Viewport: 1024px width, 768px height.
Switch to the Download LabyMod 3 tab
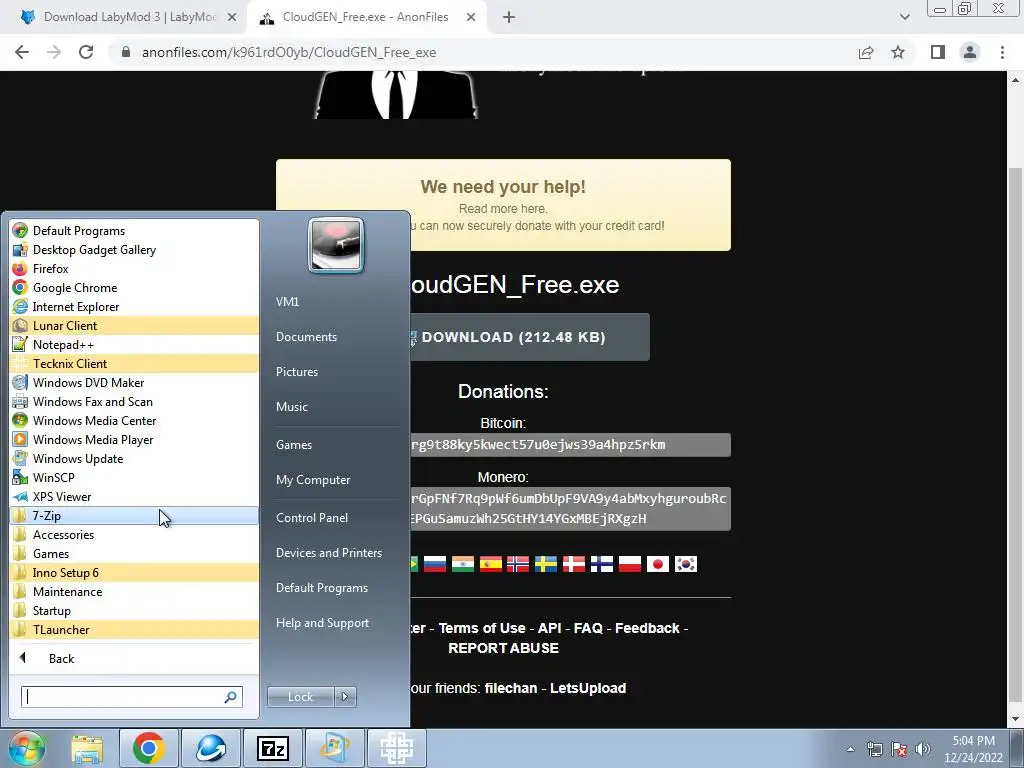point(129,17)
